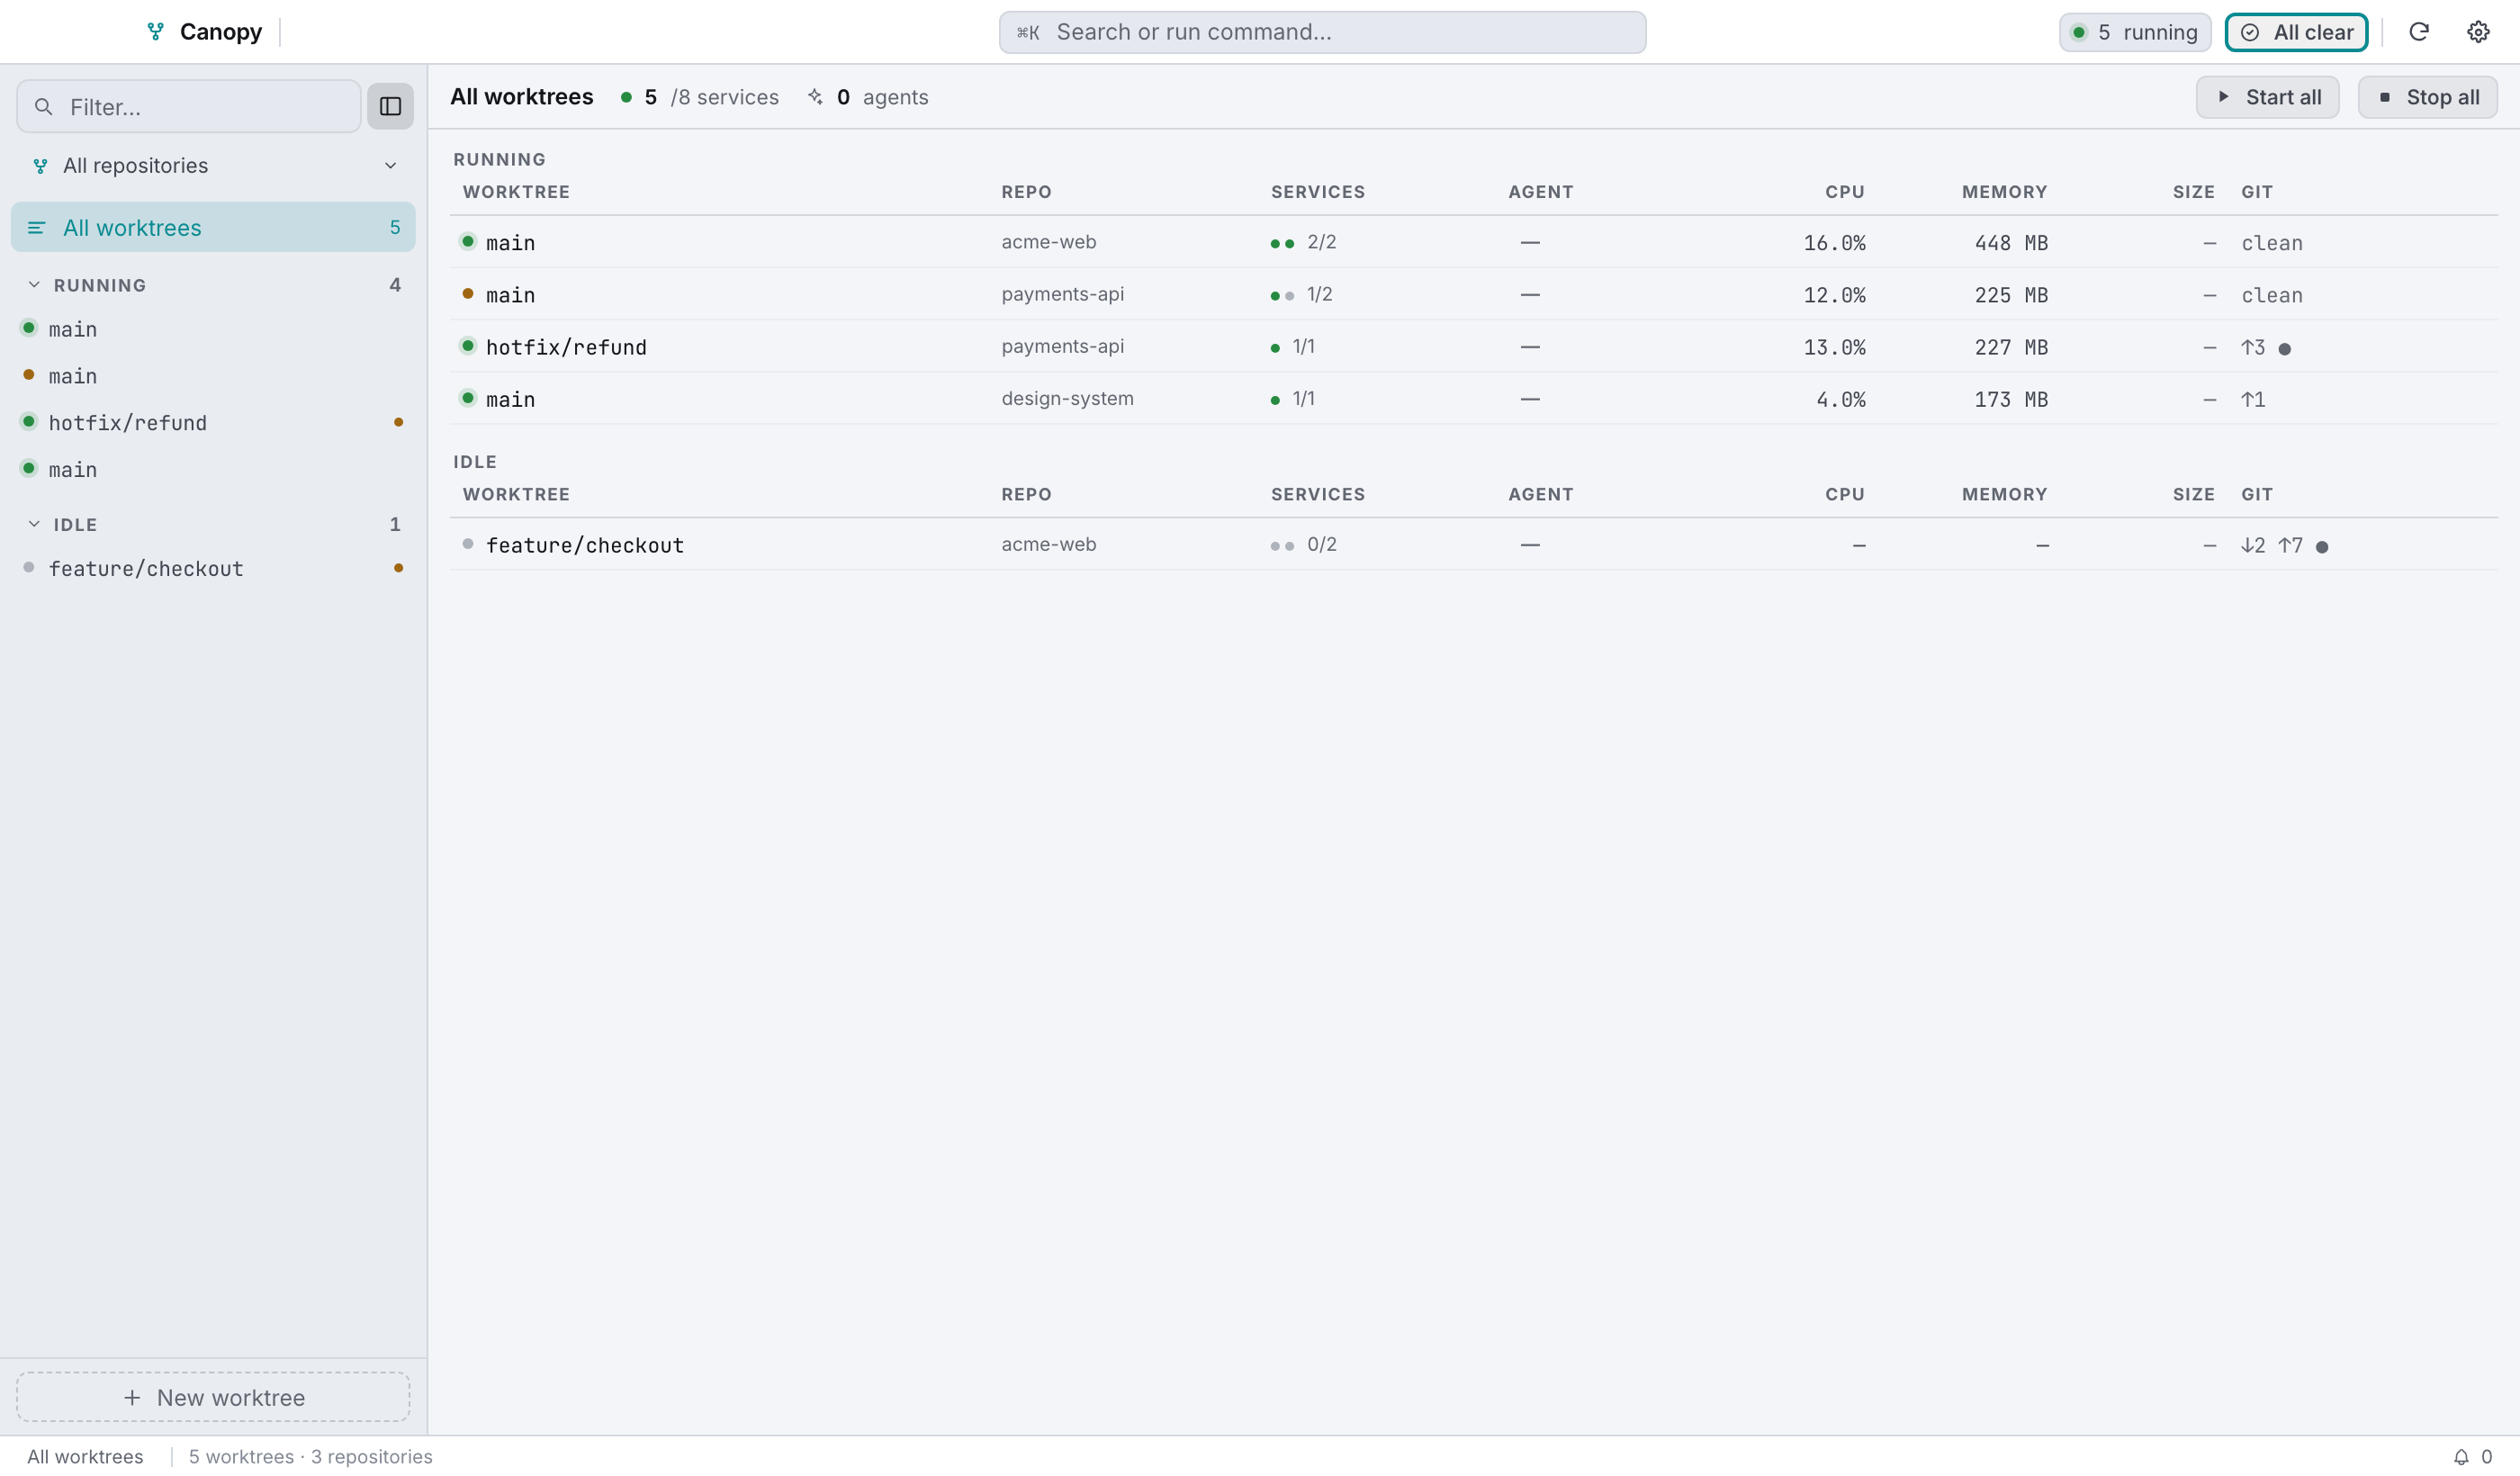Open settings via the gear icon
This screenshot has height=1476, width=2520.
[x=2478, y=32]
